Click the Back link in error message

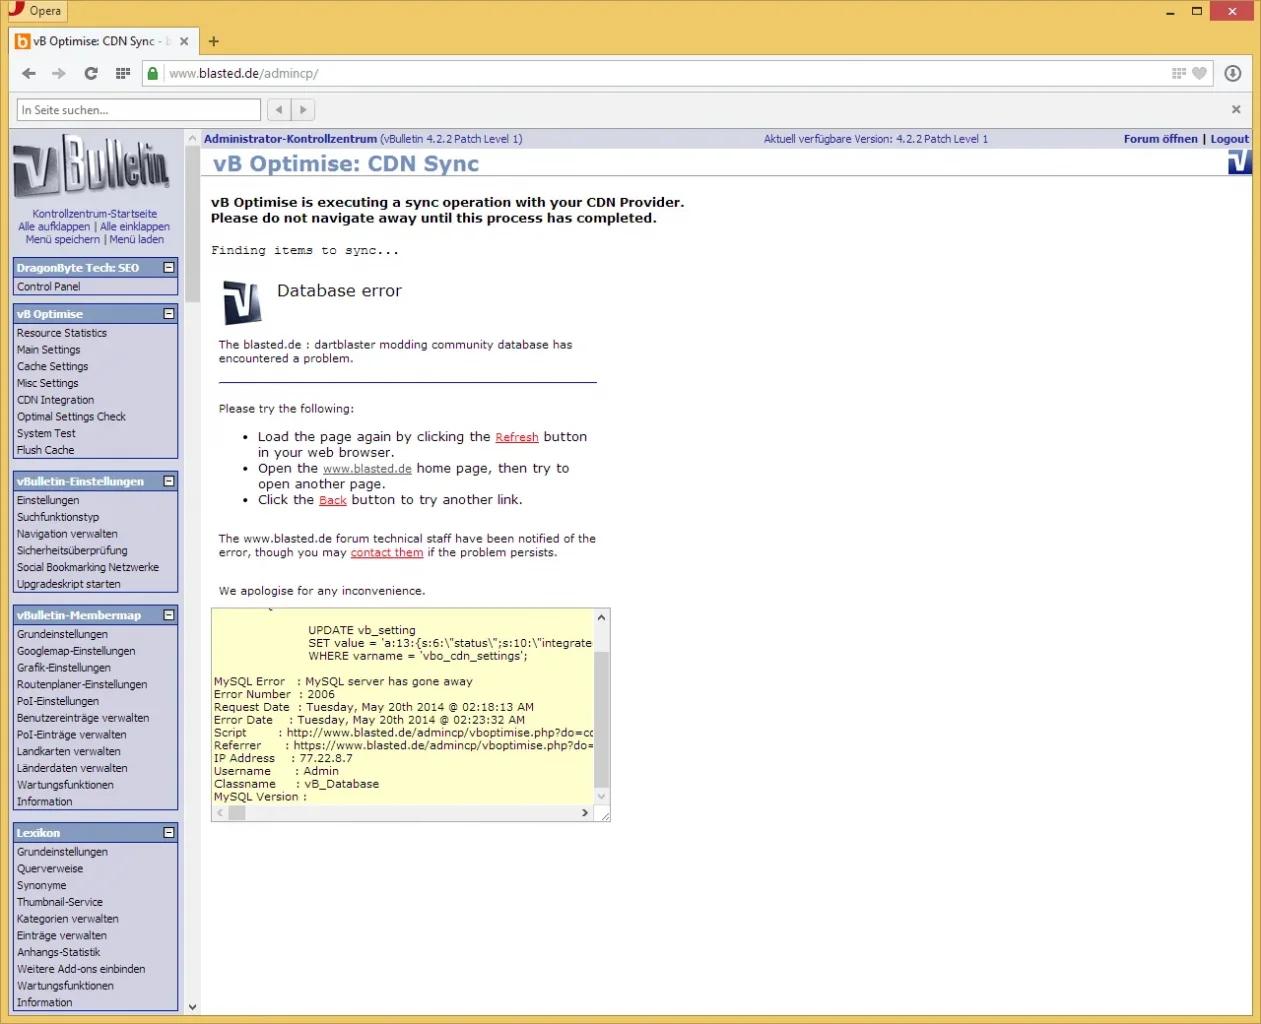pos(333,500)
